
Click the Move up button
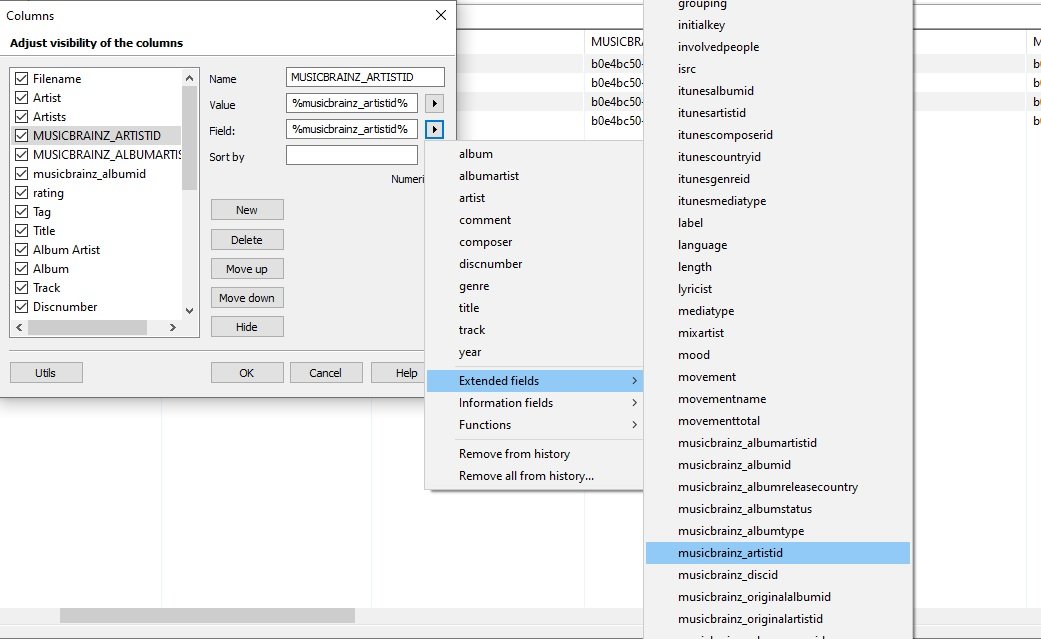[x=247, y=269]
